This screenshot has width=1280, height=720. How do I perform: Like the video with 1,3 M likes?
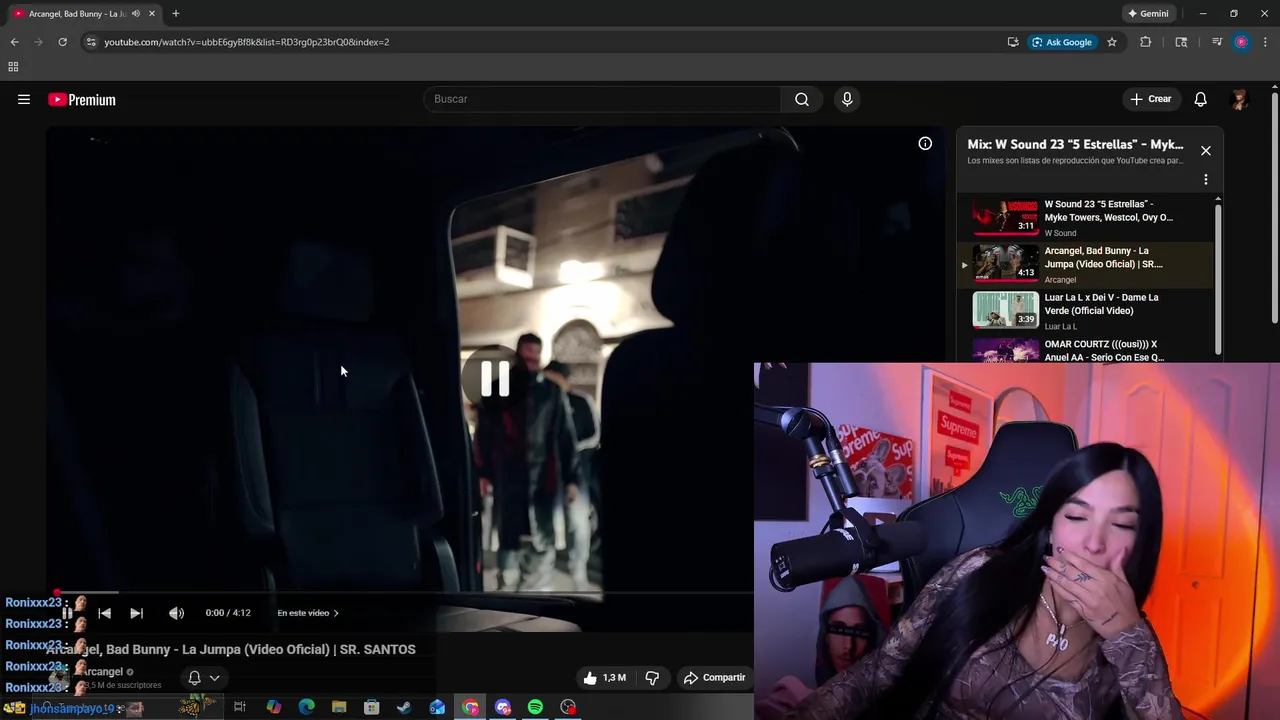tap(605, 678)
